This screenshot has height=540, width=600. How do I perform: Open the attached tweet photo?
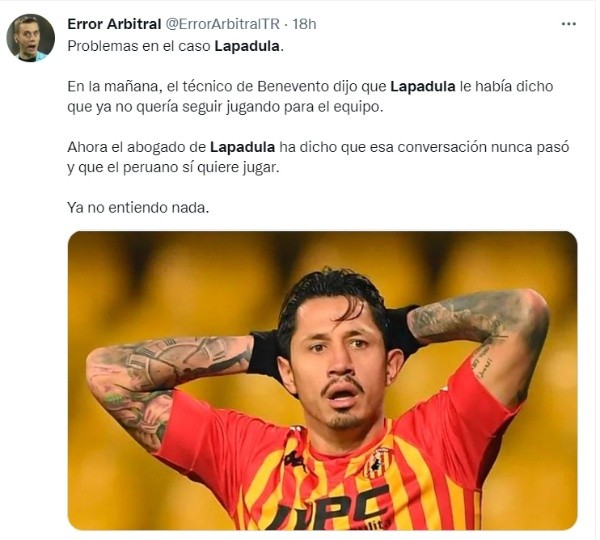pos(323,380)
